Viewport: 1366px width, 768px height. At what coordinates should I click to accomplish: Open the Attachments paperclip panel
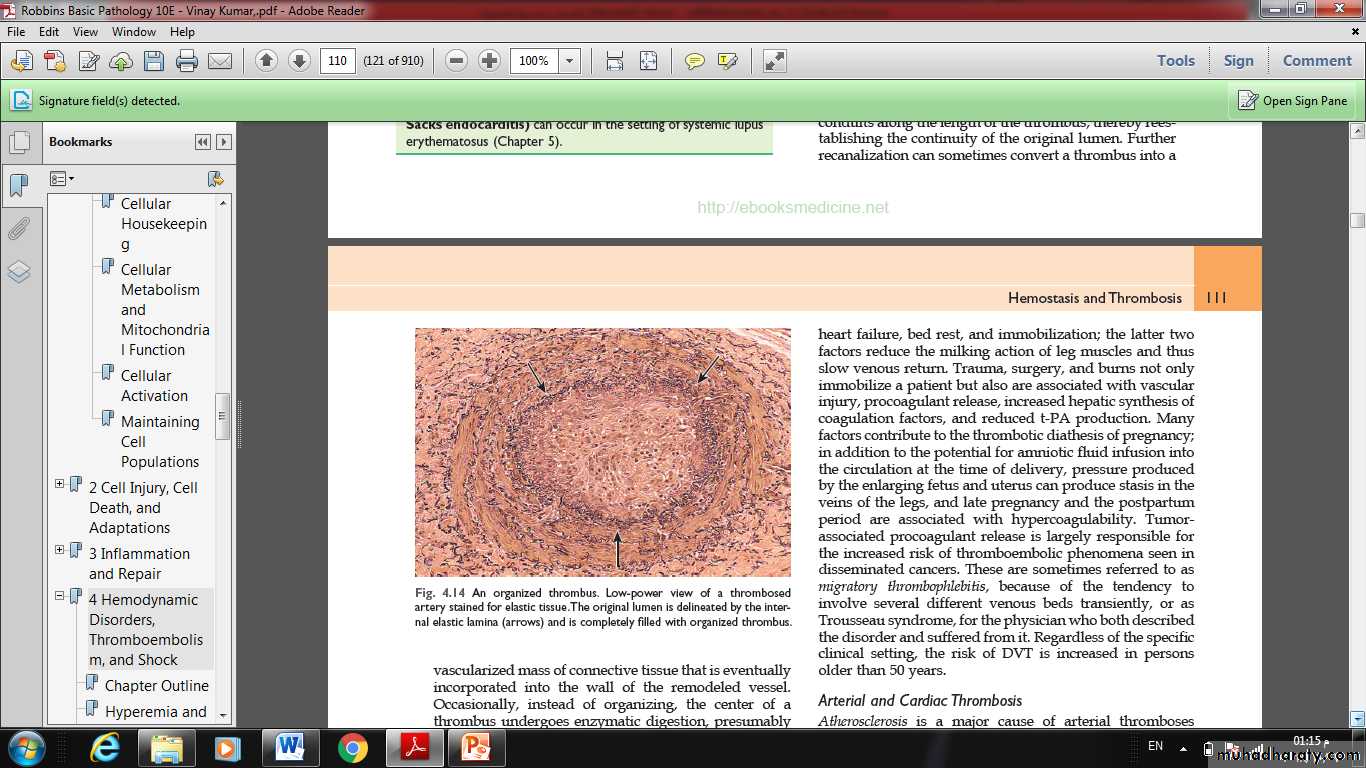coord(19,229)
